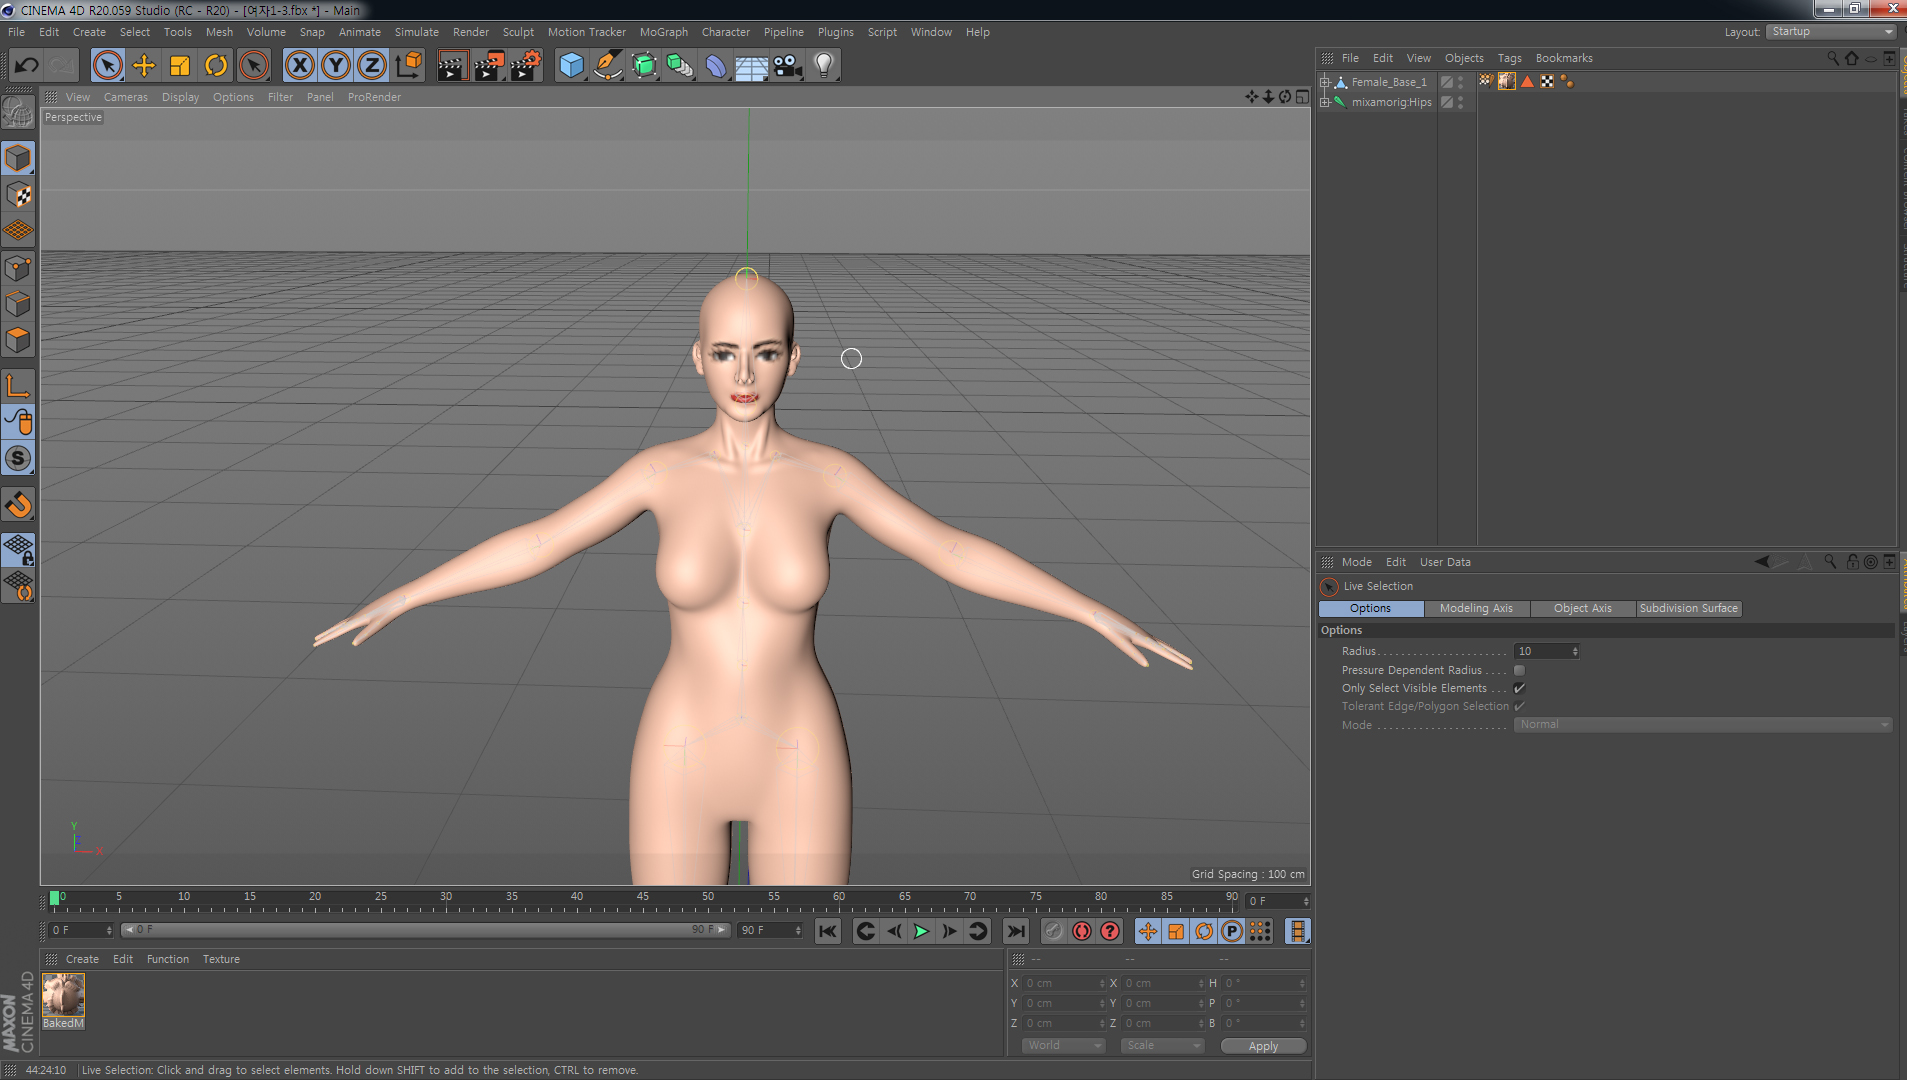The image size is (1907, 1080).
Task: Open the MoGraph menu
Action: (664, 32)
